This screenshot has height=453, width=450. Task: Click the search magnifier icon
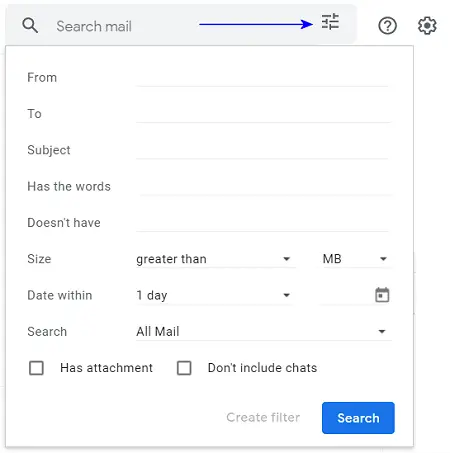pos(30,25)
